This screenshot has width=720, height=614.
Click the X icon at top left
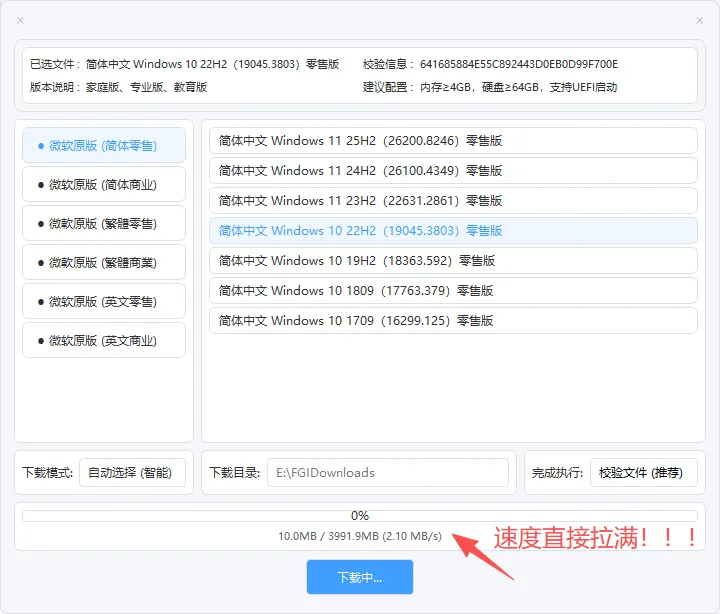[20, 21]
